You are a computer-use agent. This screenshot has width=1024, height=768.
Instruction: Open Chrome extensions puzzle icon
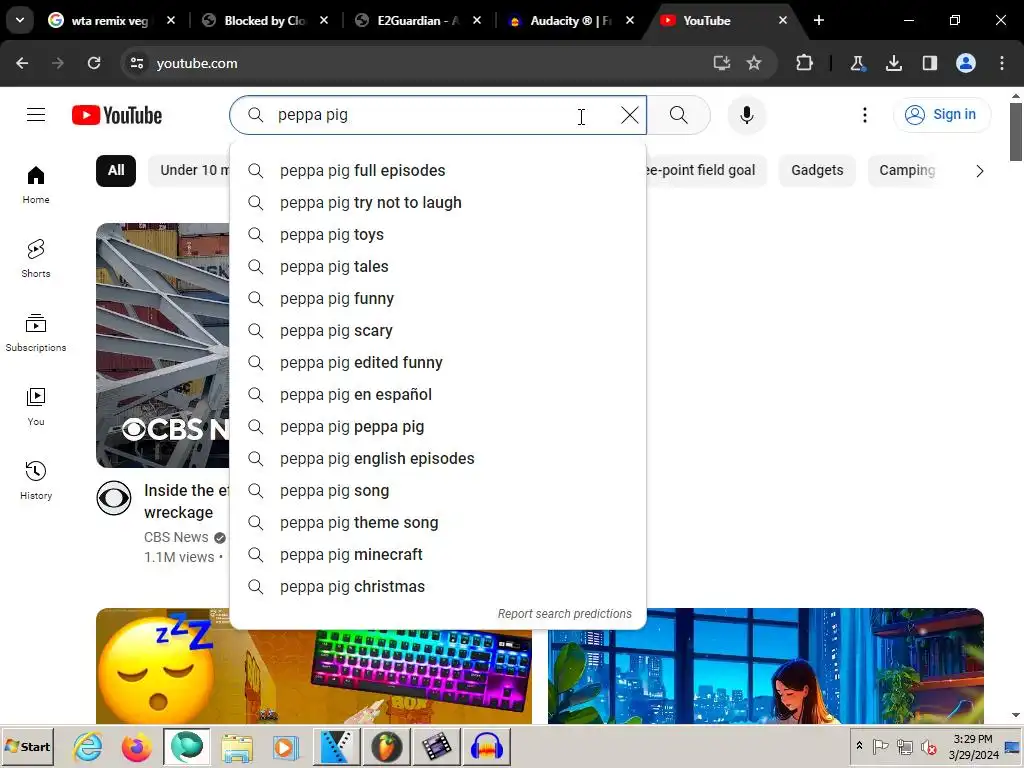[805, 63]
